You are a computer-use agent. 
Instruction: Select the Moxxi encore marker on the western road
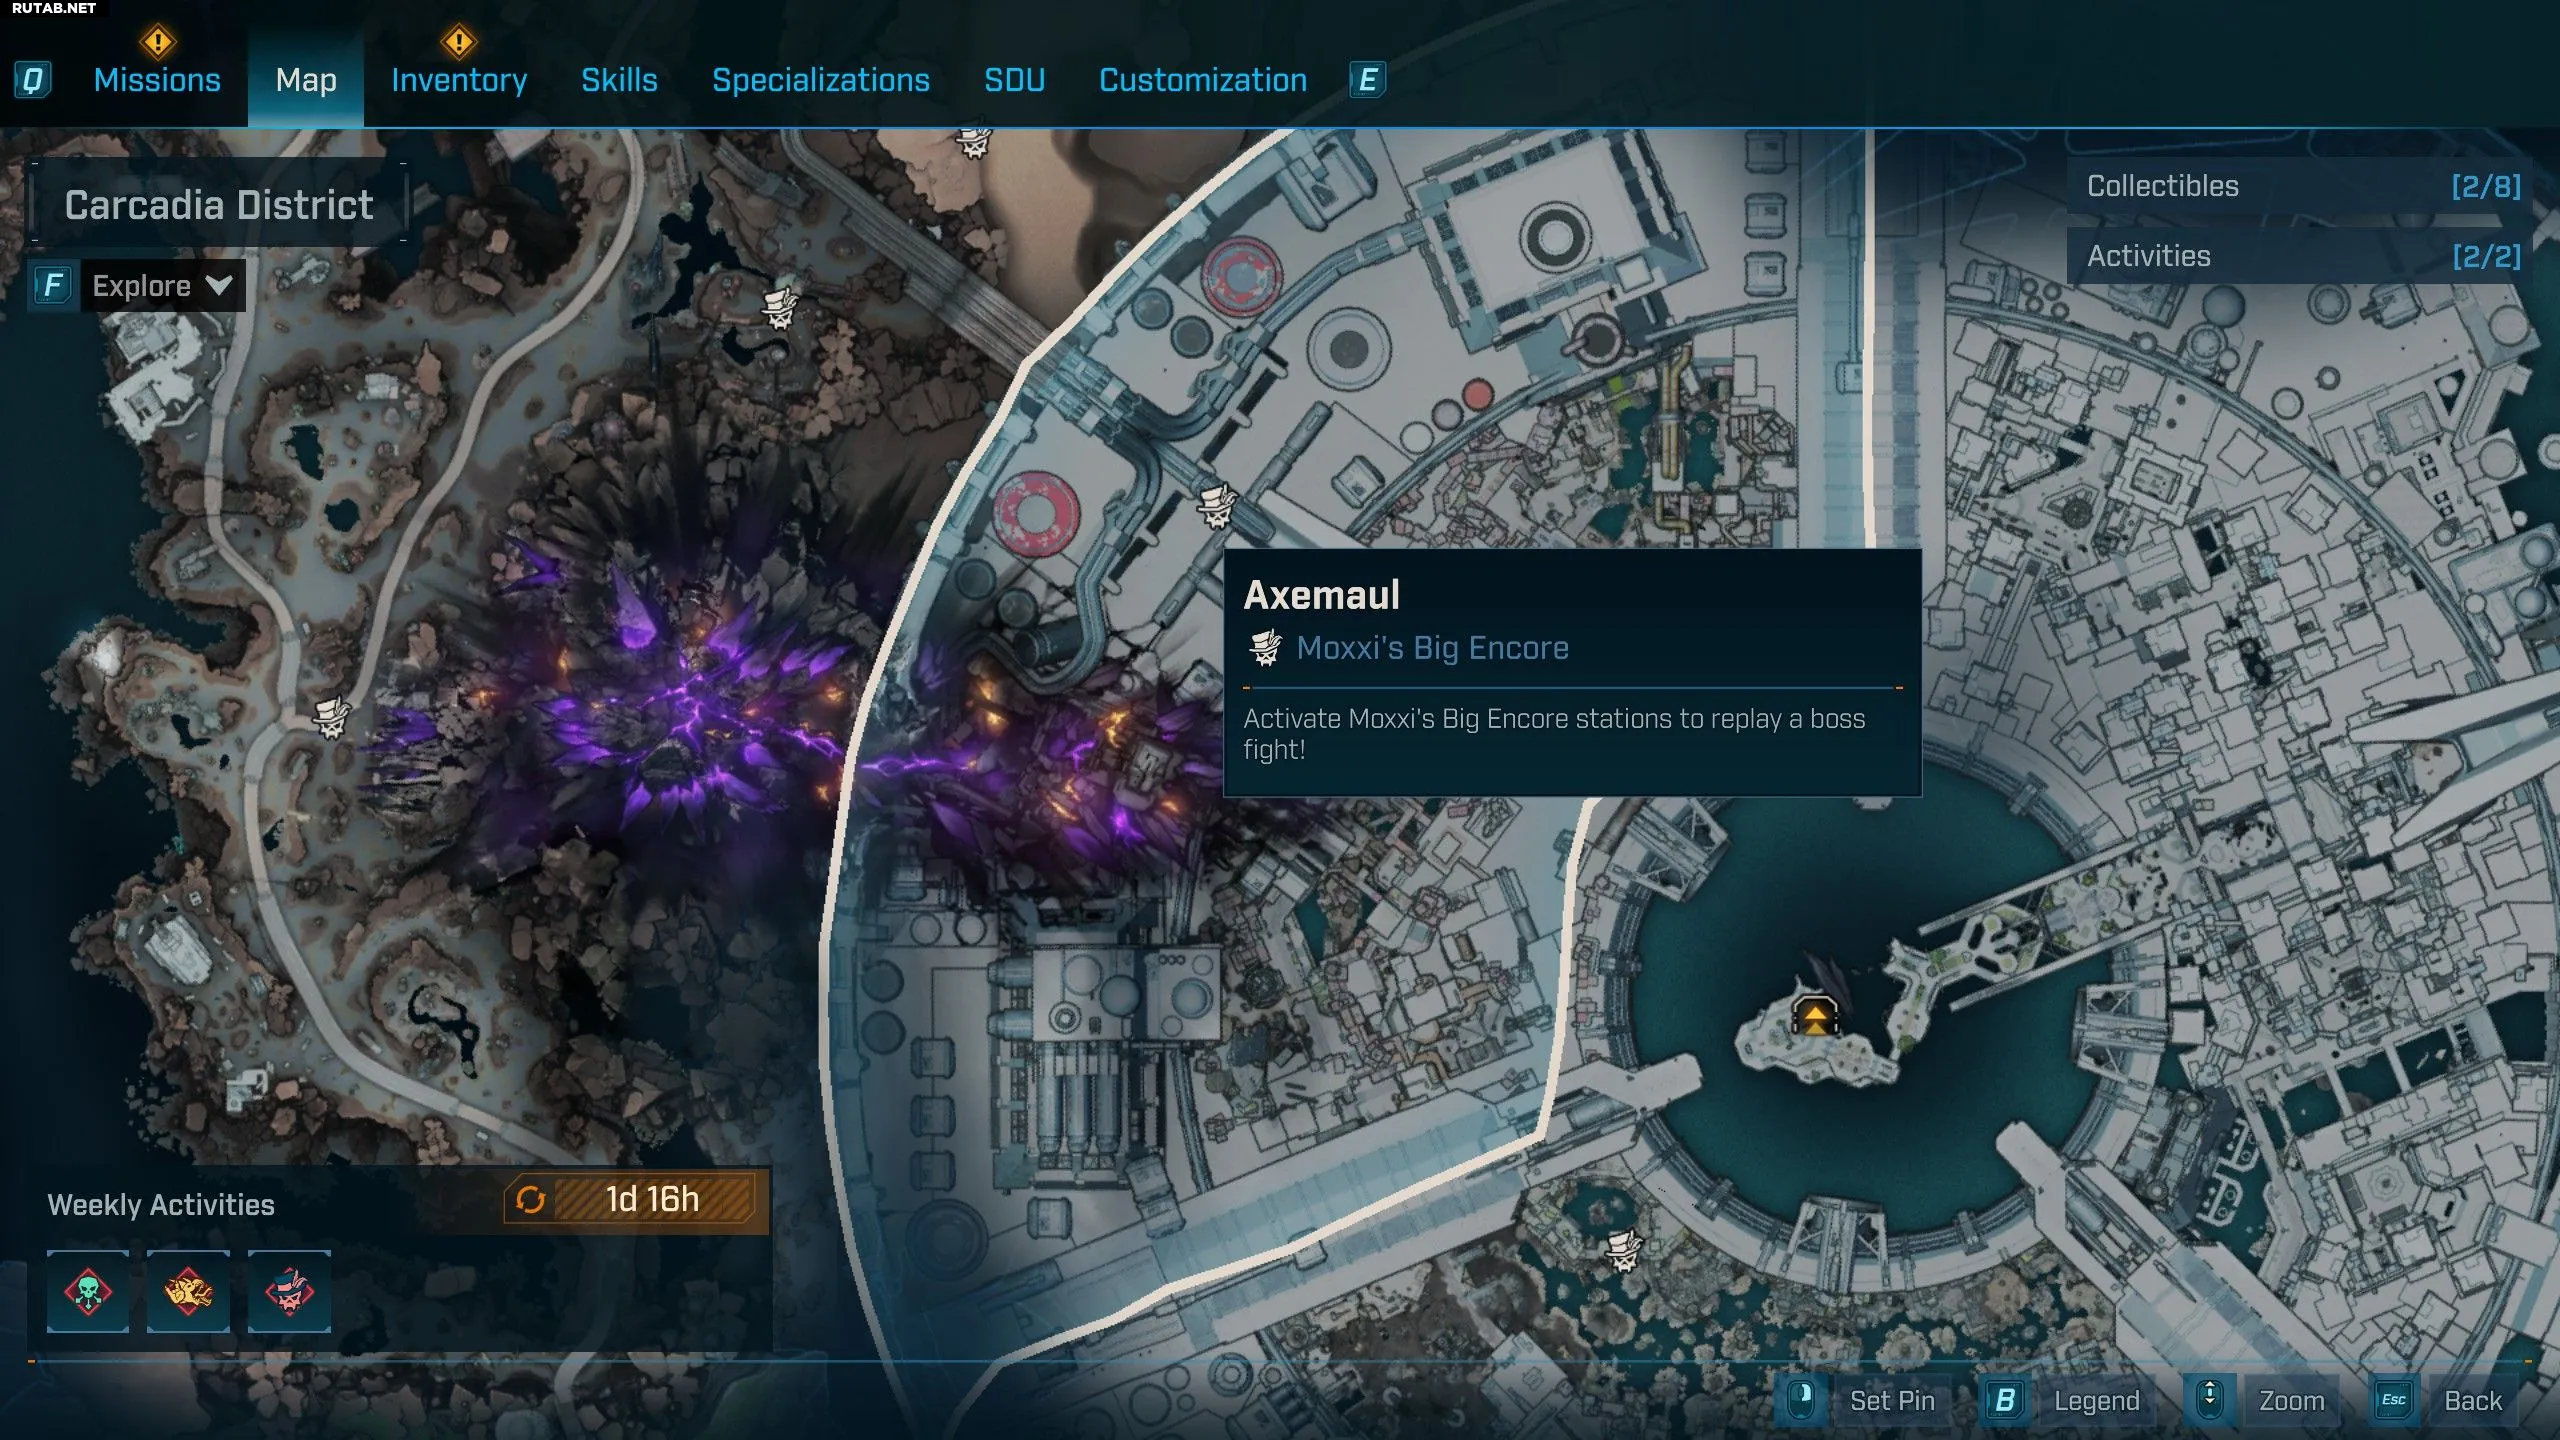331,717
